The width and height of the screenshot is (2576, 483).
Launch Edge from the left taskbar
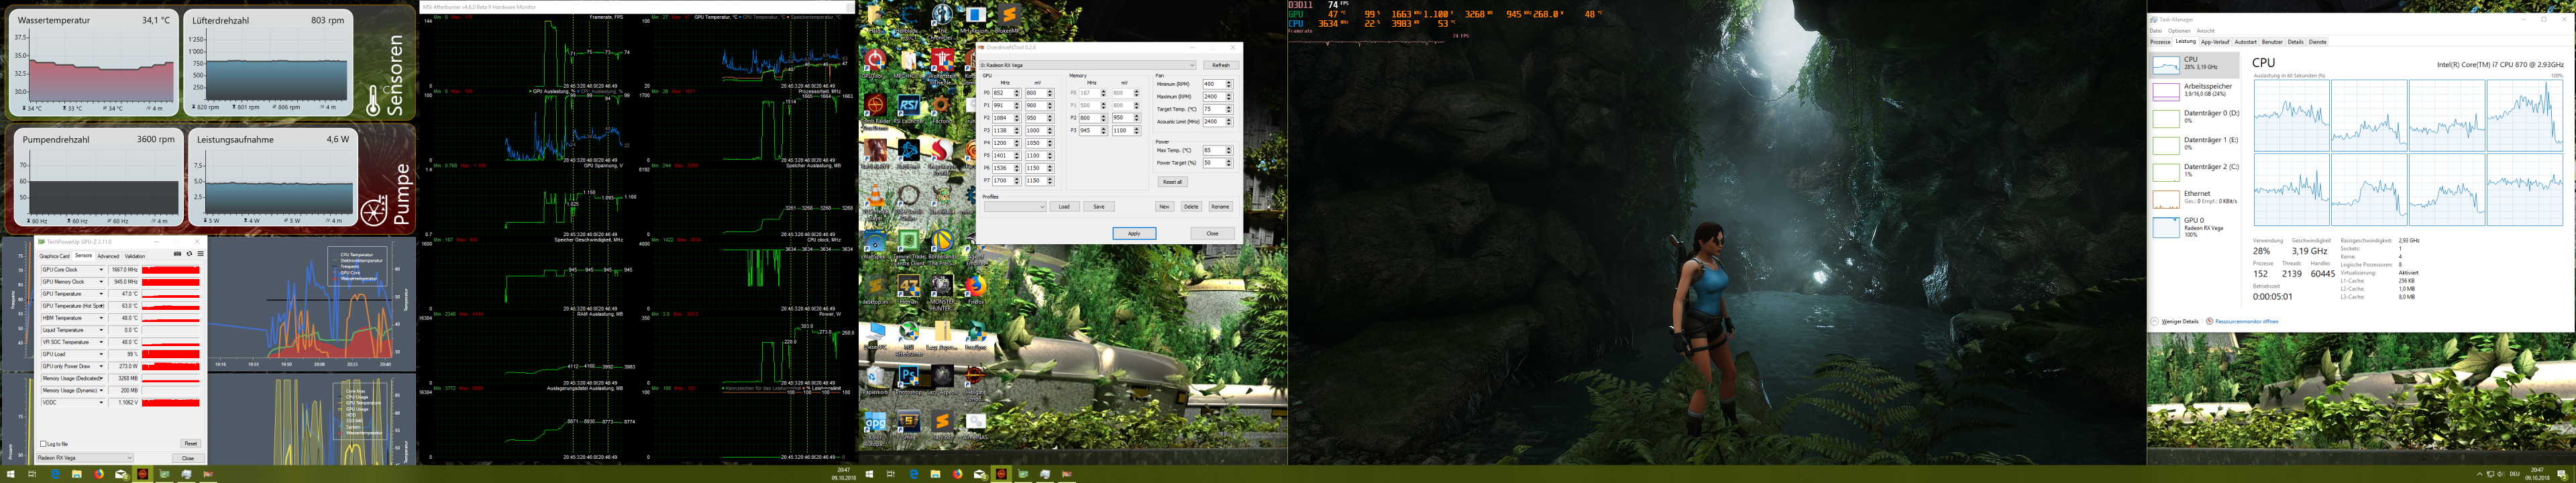click(x=55, y=474)
